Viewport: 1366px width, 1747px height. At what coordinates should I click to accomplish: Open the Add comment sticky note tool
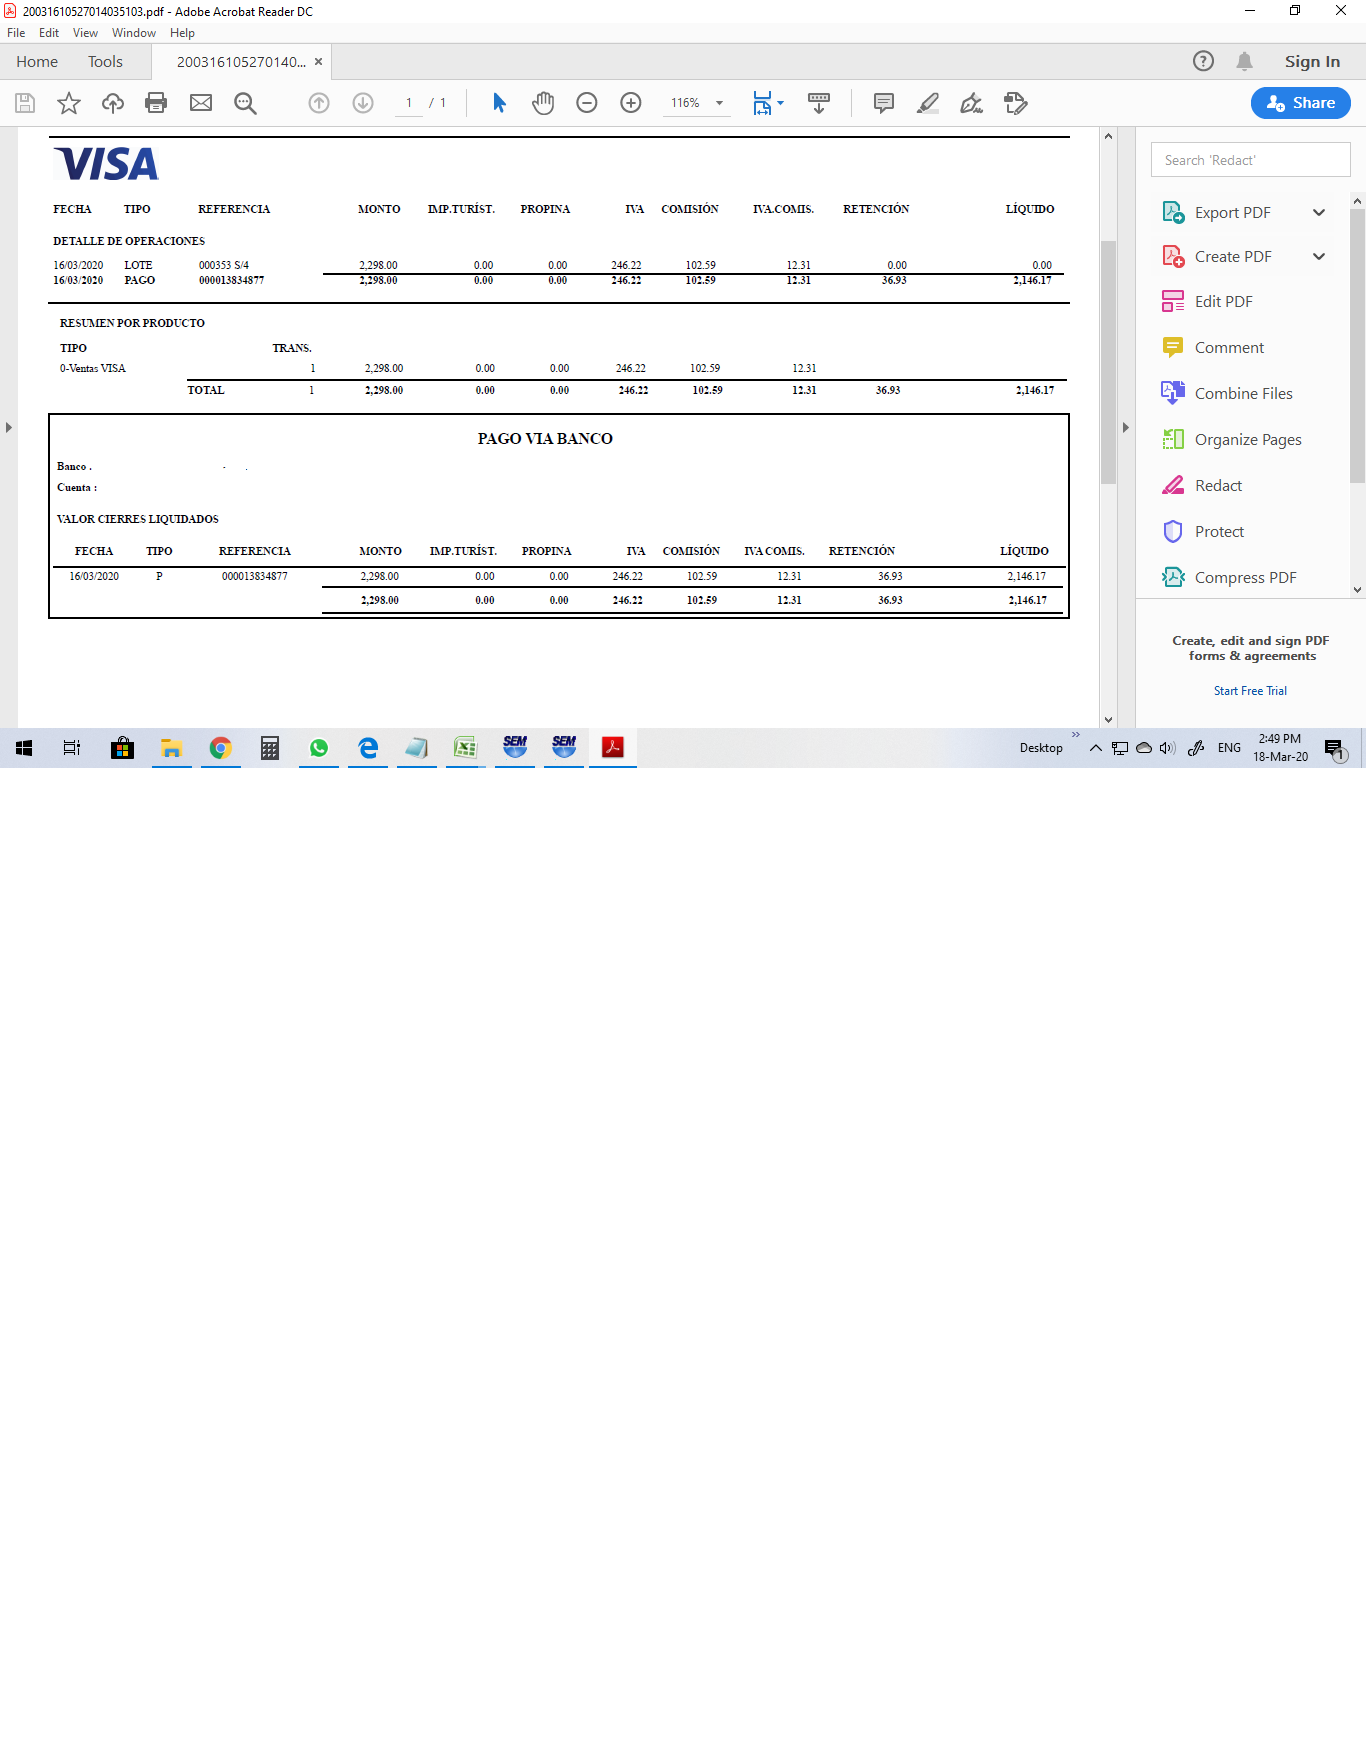883,103
